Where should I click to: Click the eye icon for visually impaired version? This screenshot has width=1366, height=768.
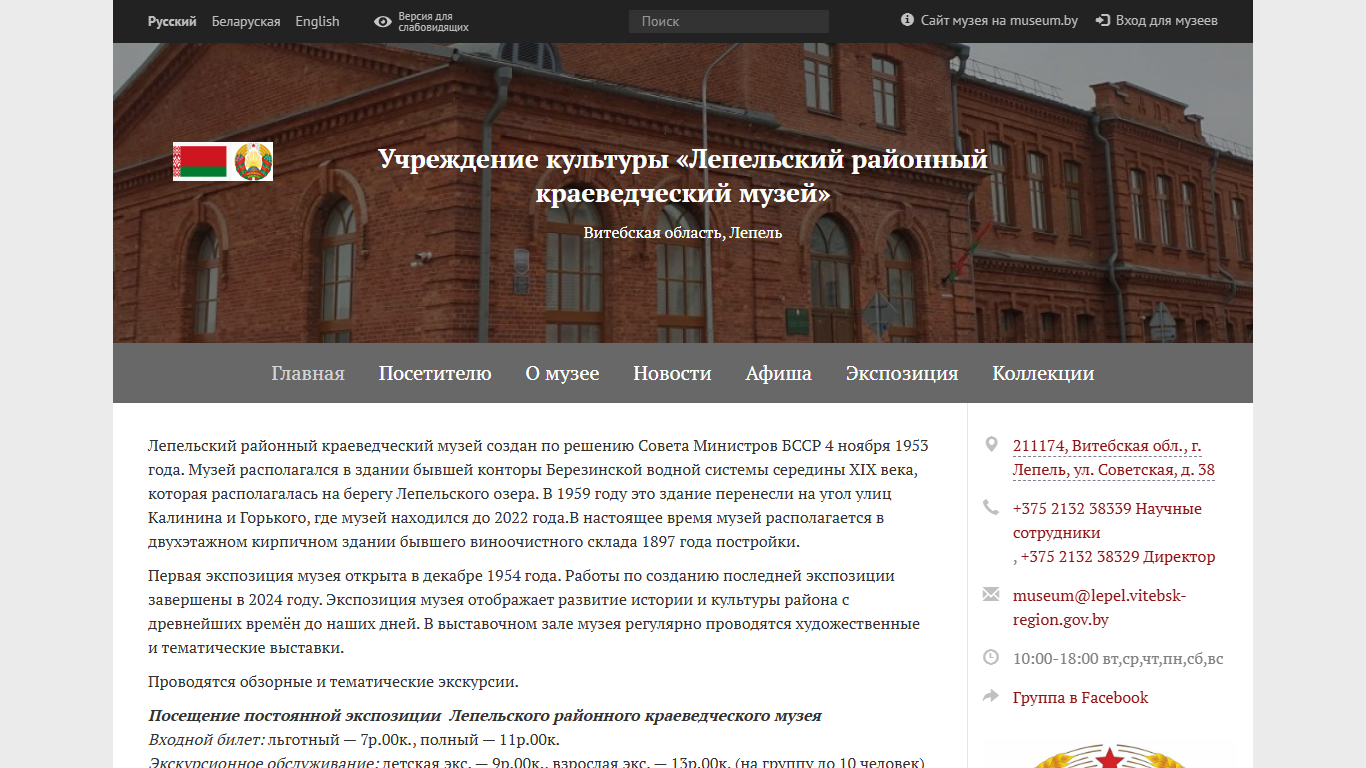[x=383, y=21]
